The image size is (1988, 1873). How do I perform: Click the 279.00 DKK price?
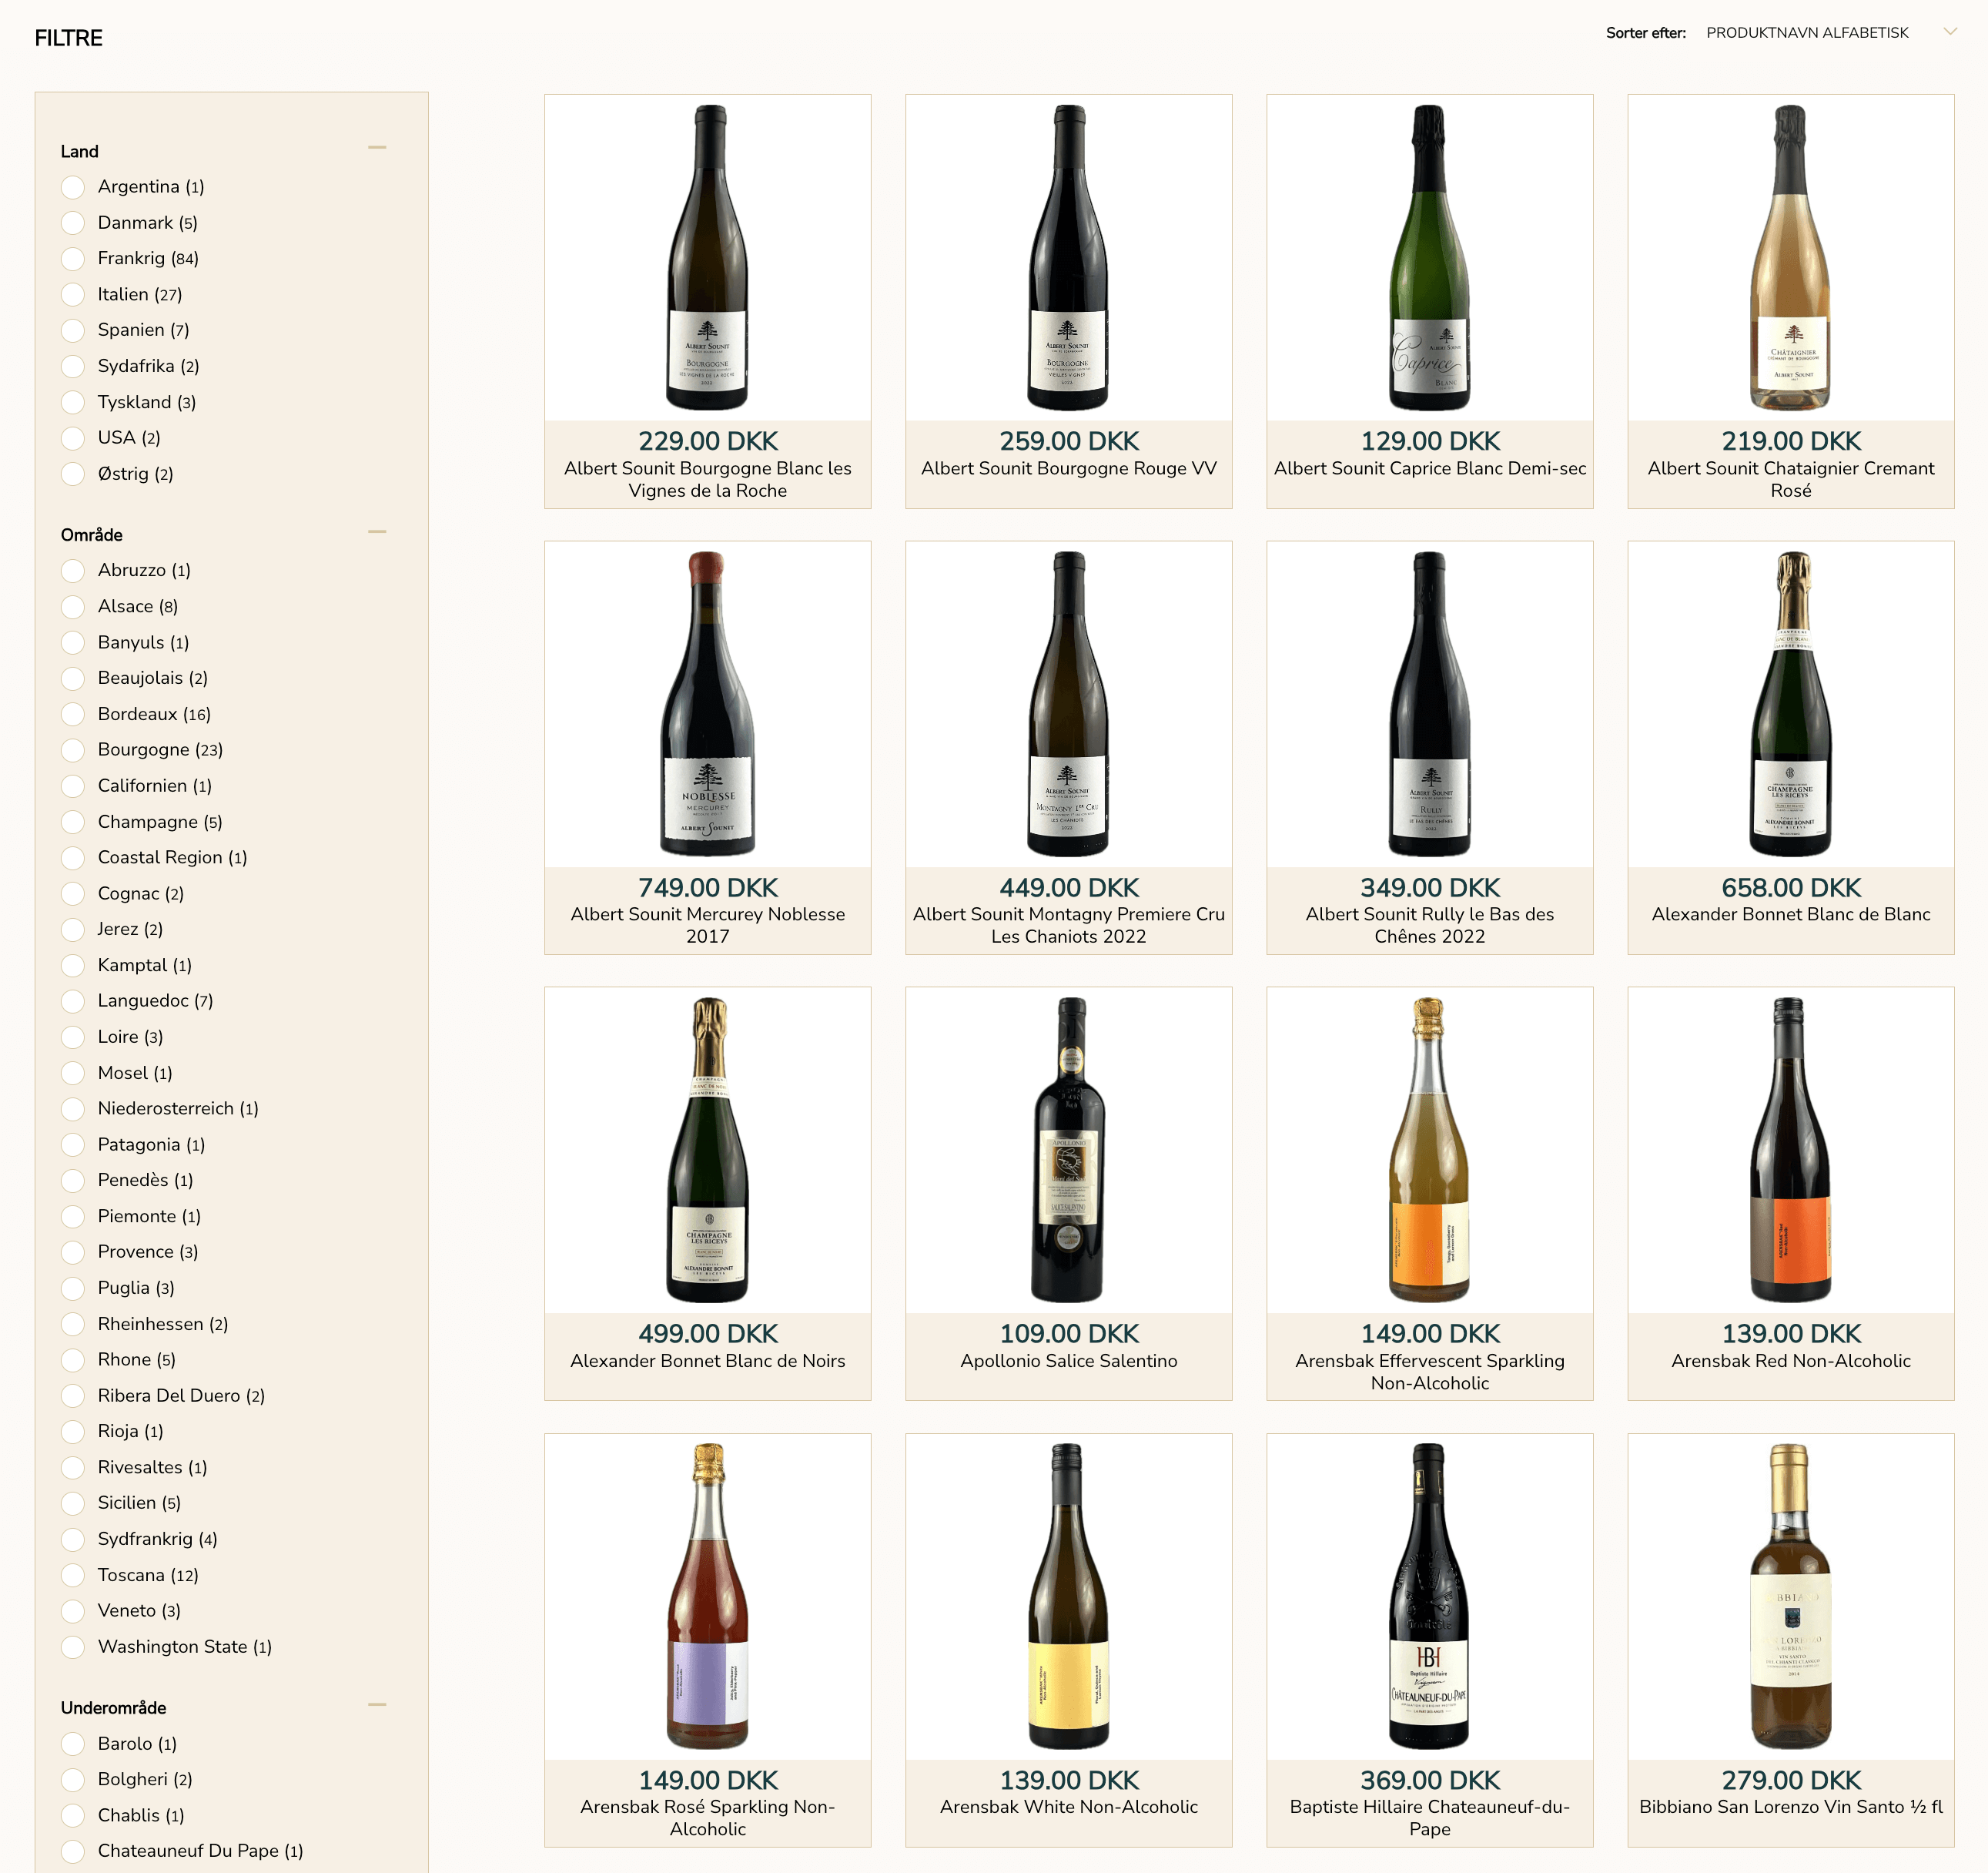1791,1781
